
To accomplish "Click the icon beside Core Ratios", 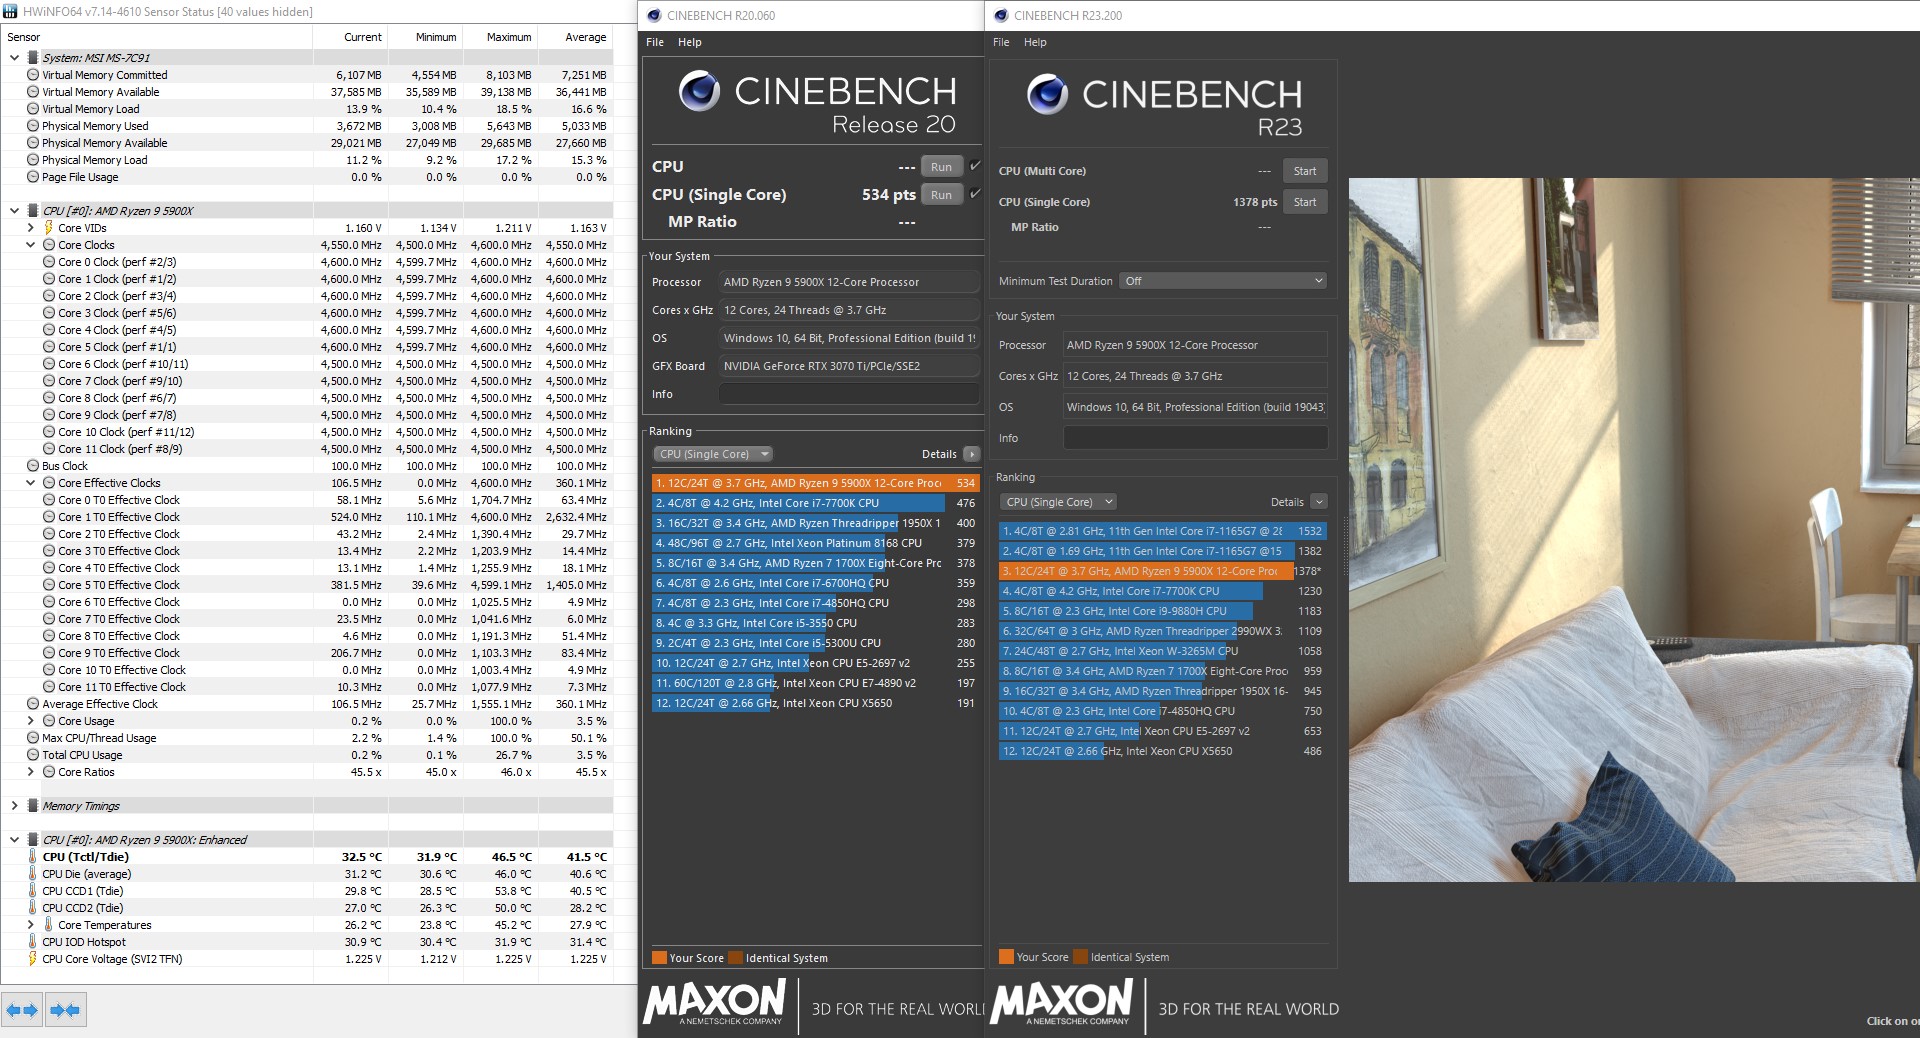I will (x=49, y=772).
